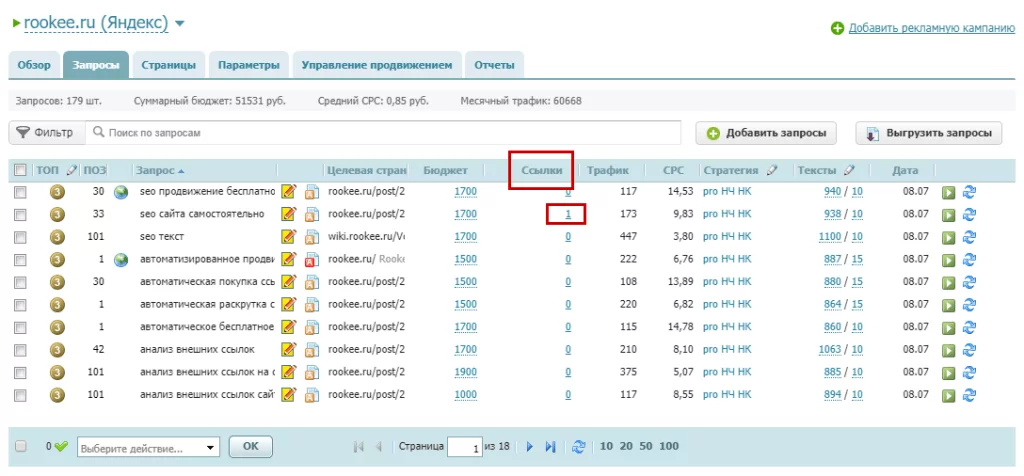1024x476 pixels.
Task: Jump to last page in pagination
Action: tap(551, 447)
